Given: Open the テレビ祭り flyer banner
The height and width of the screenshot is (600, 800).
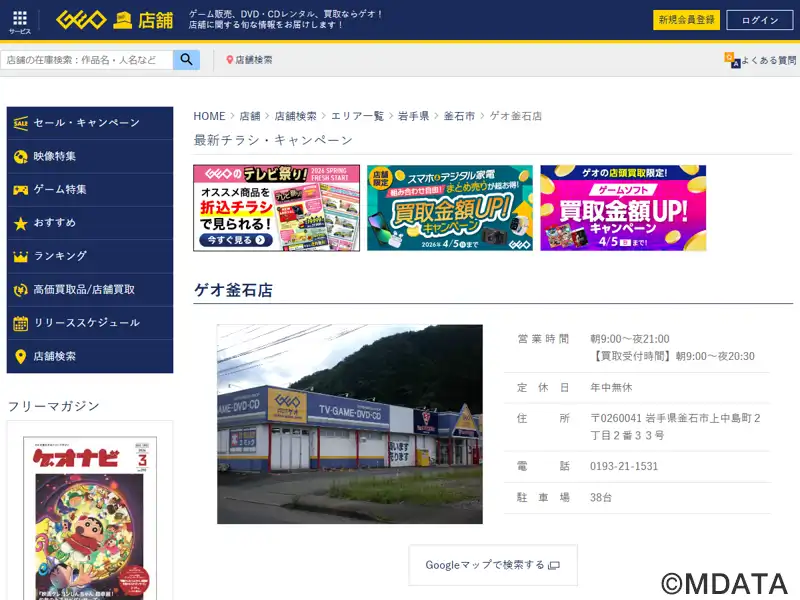Looking at the screenshot, I should pyautogui.click(x=277, y=208).
